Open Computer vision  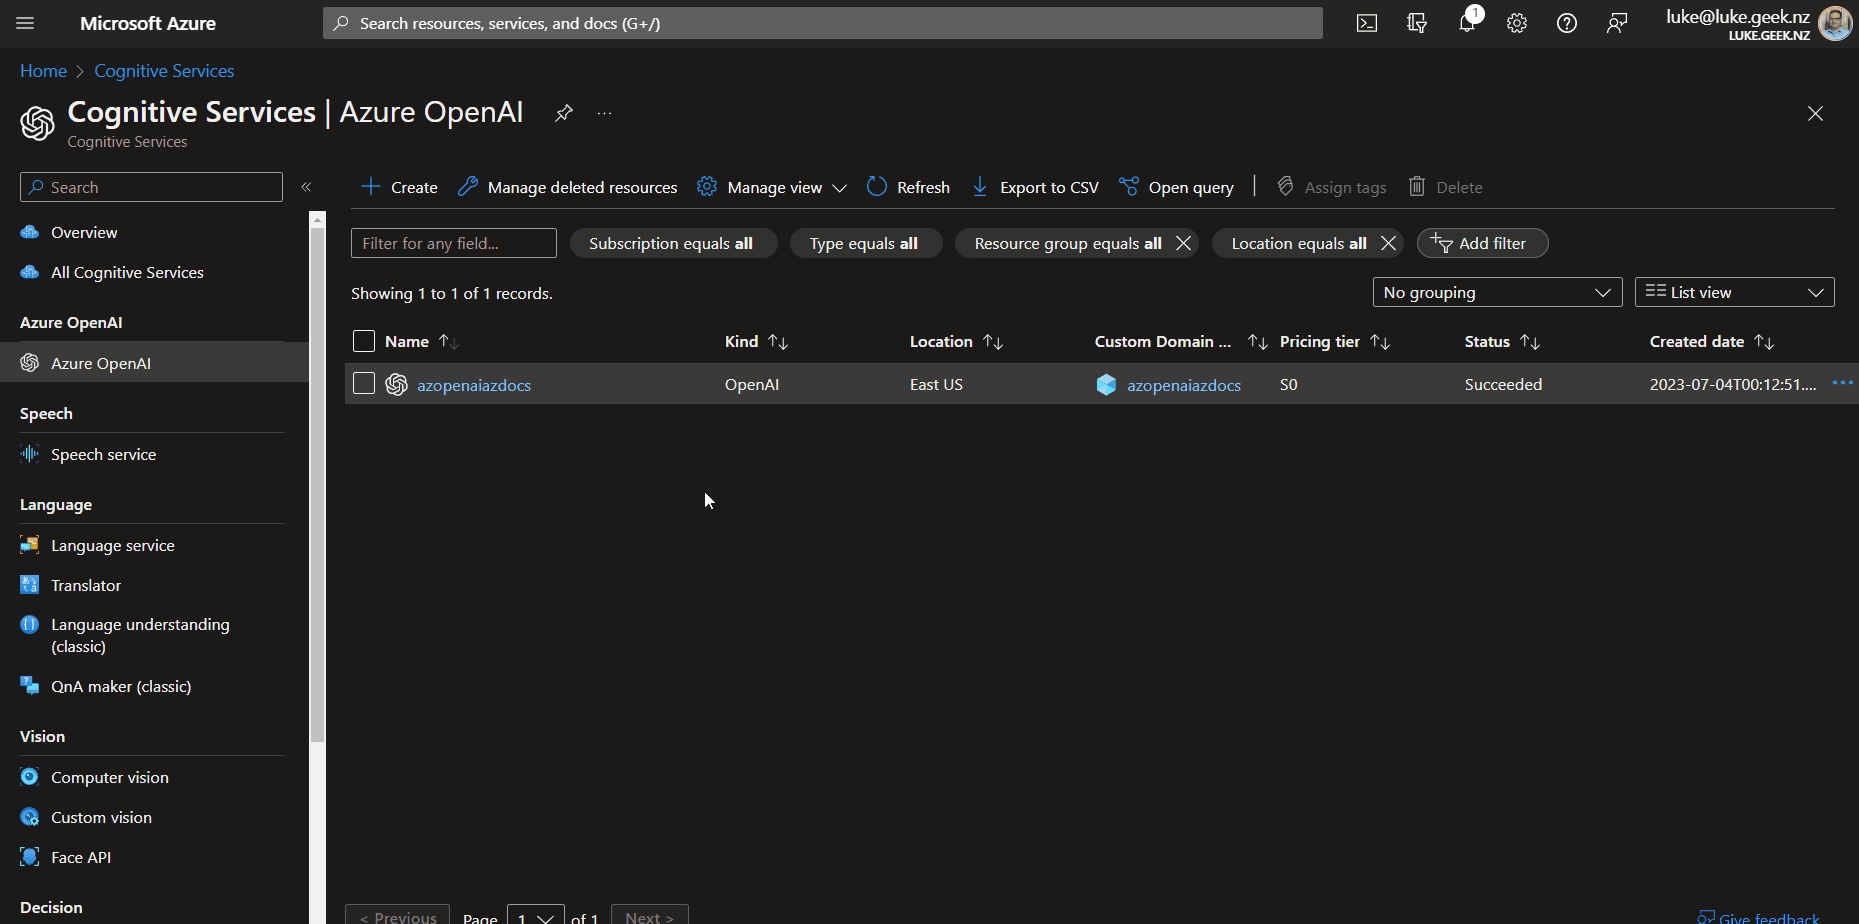(110, 777)
